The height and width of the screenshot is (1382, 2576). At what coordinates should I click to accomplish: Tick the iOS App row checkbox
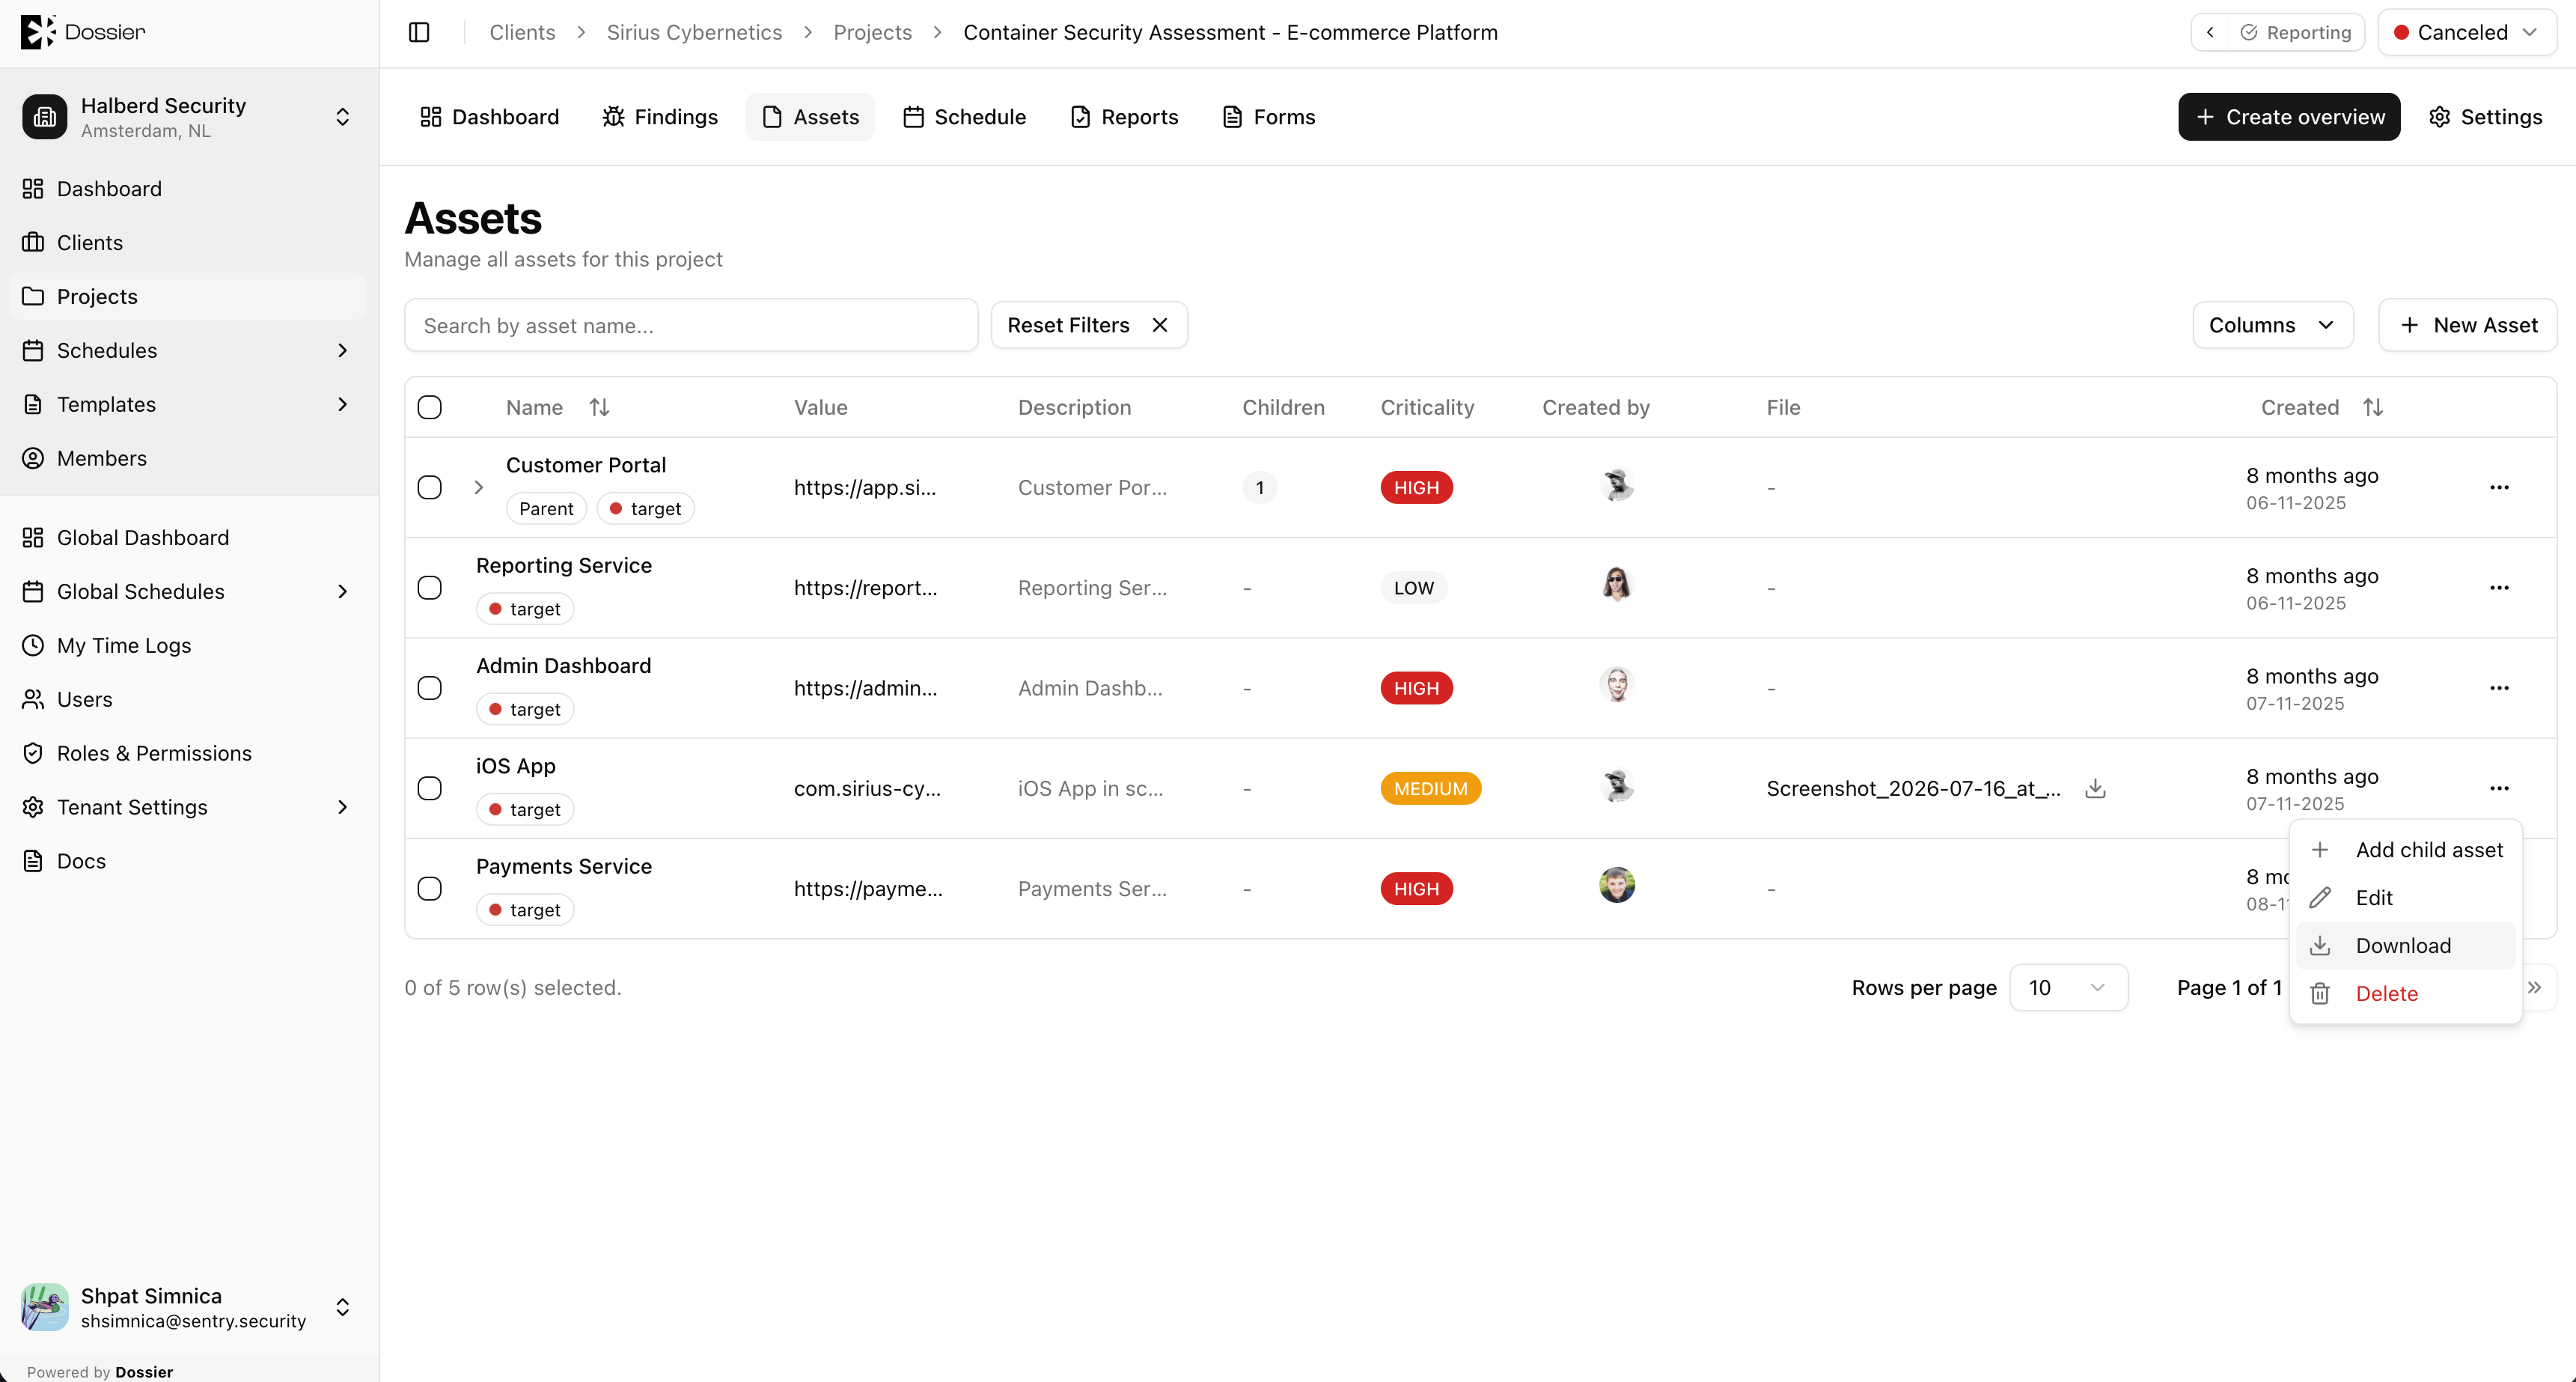(x=429, y=788)
